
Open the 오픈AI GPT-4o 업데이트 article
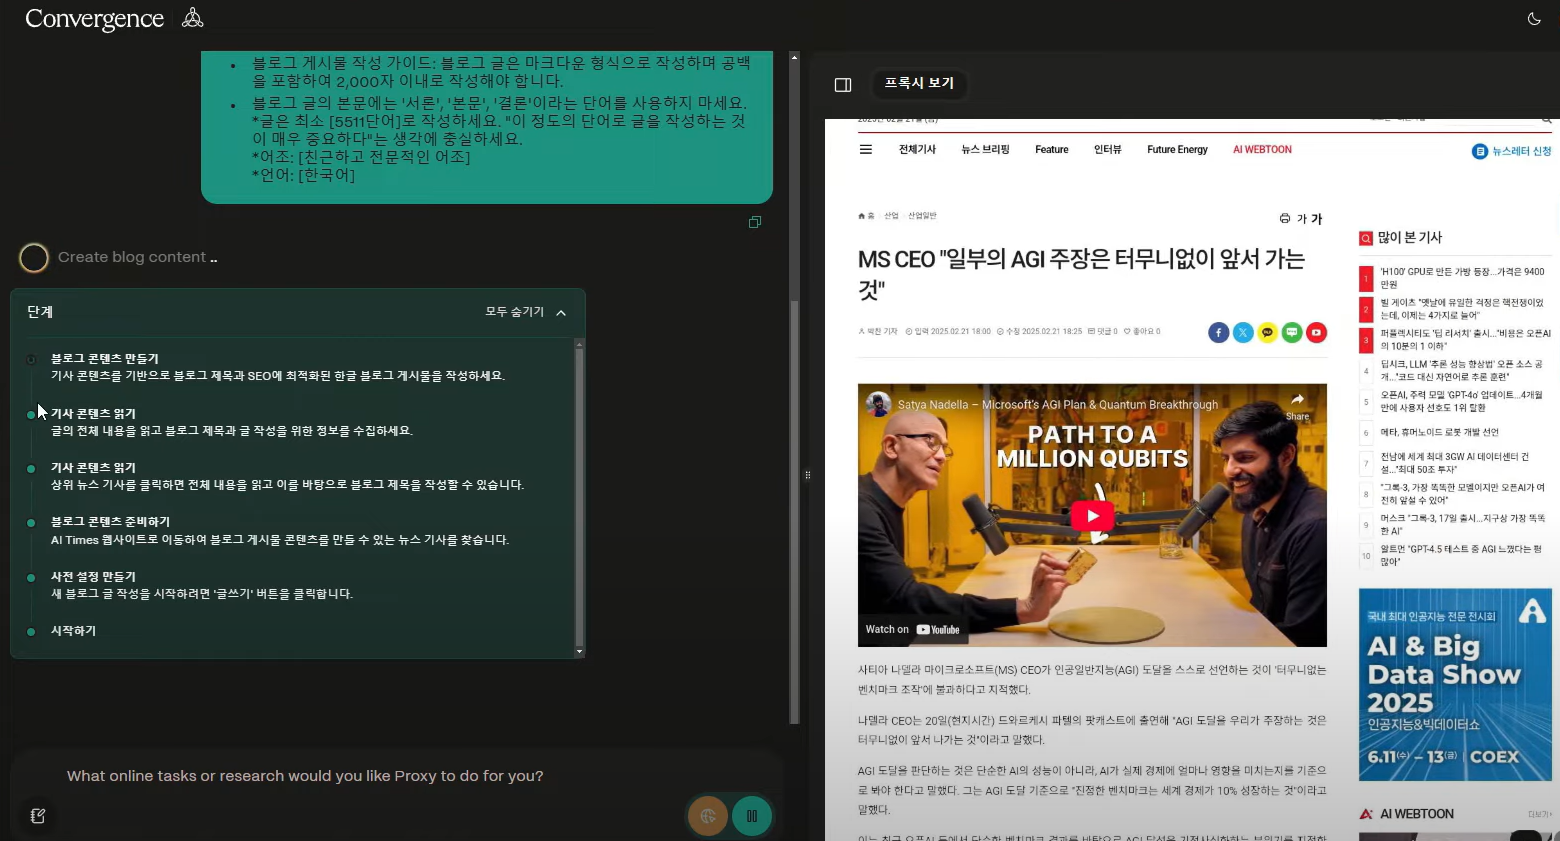coord(1462,401)
